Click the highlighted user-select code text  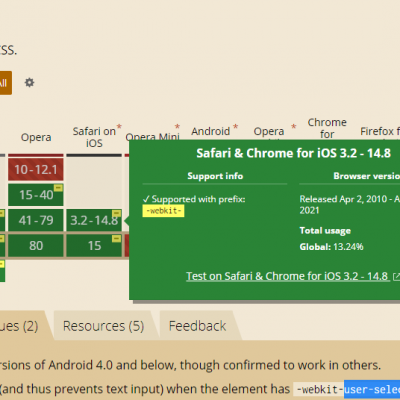(372, 389)
